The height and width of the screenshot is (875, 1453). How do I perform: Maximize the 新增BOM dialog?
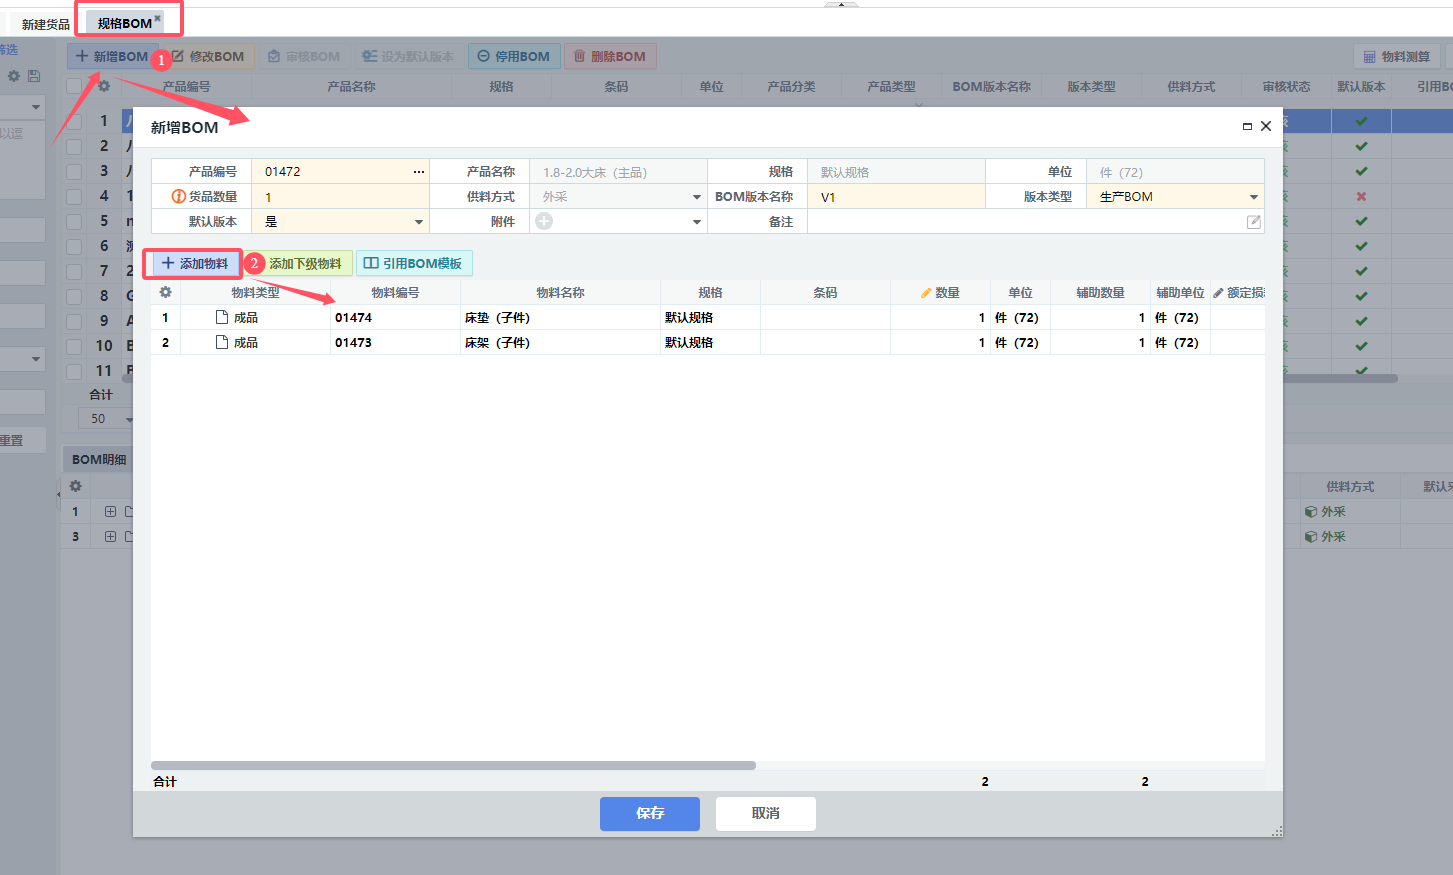1247,126
